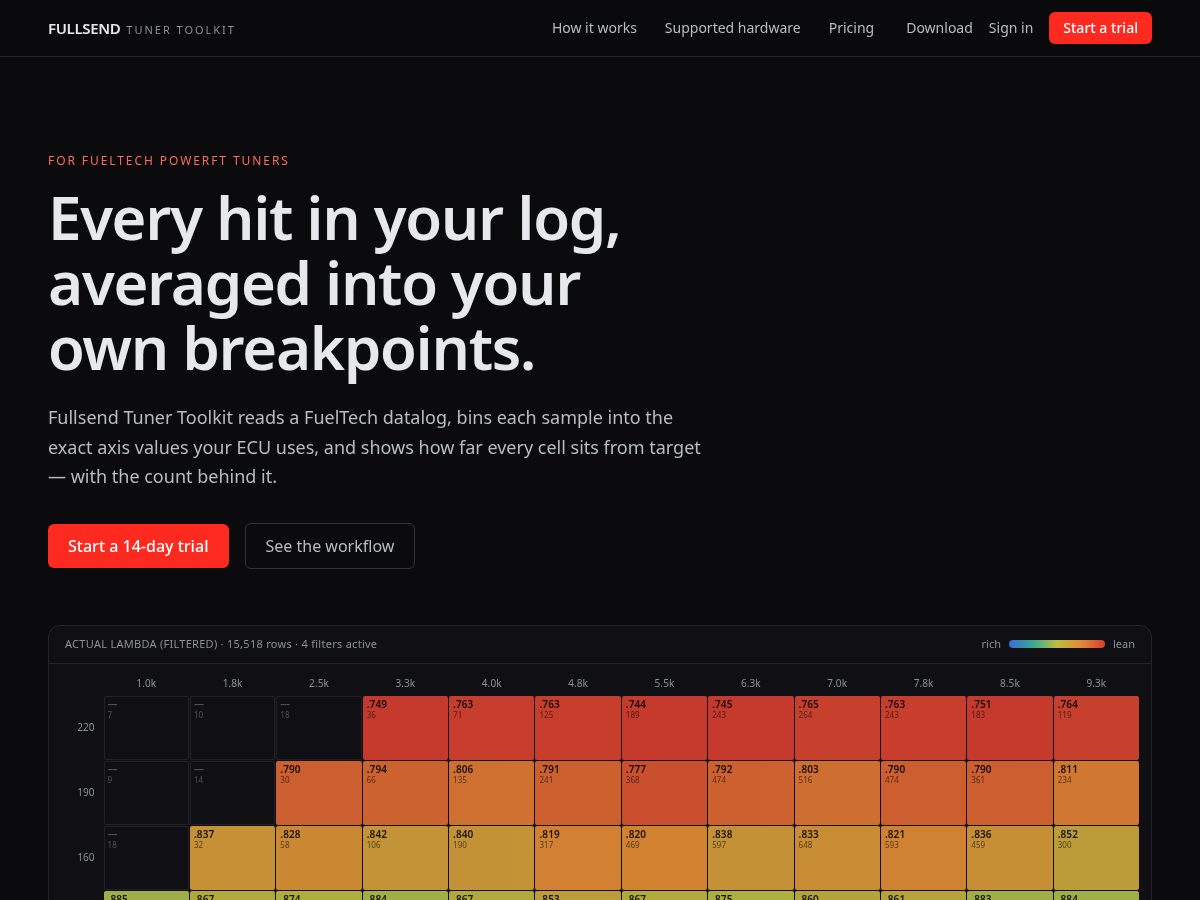The height and width of the screenshot is (900, 1200).
Task: Click the .790 cell with count 30
Action: (x=319, y=793)
